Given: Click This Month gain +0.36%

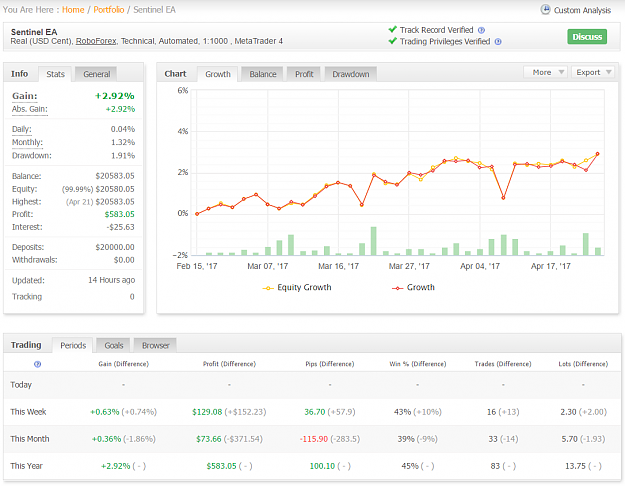Looking at the screenshot, I should (106, 439).
